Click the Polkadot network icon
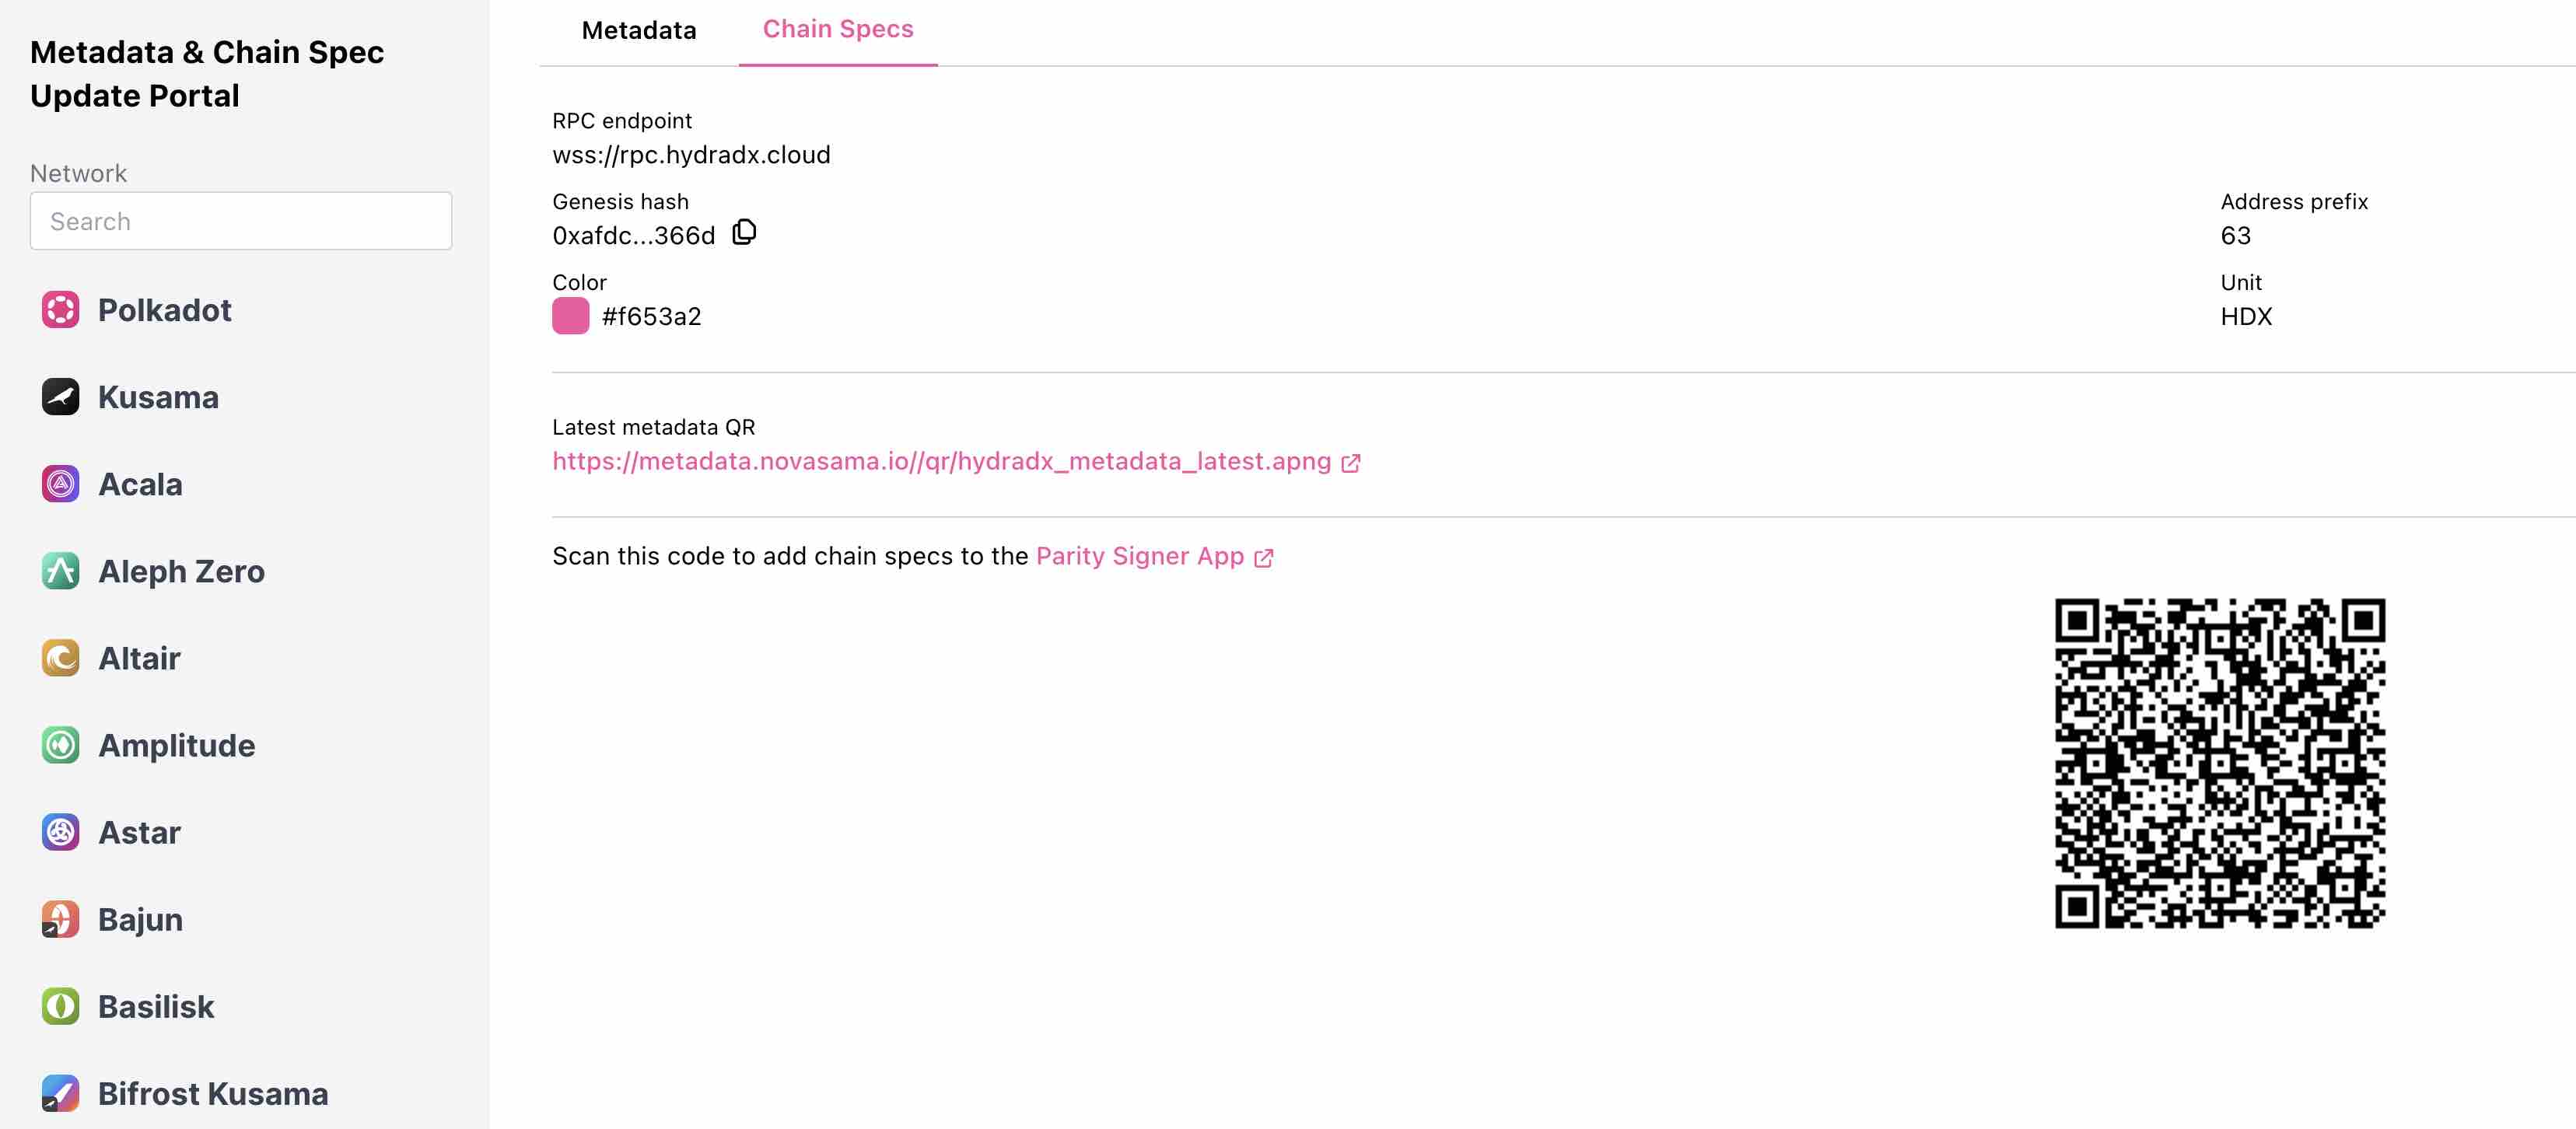The width and height of the screenshot is (2576, 1129). click(60, 310)
